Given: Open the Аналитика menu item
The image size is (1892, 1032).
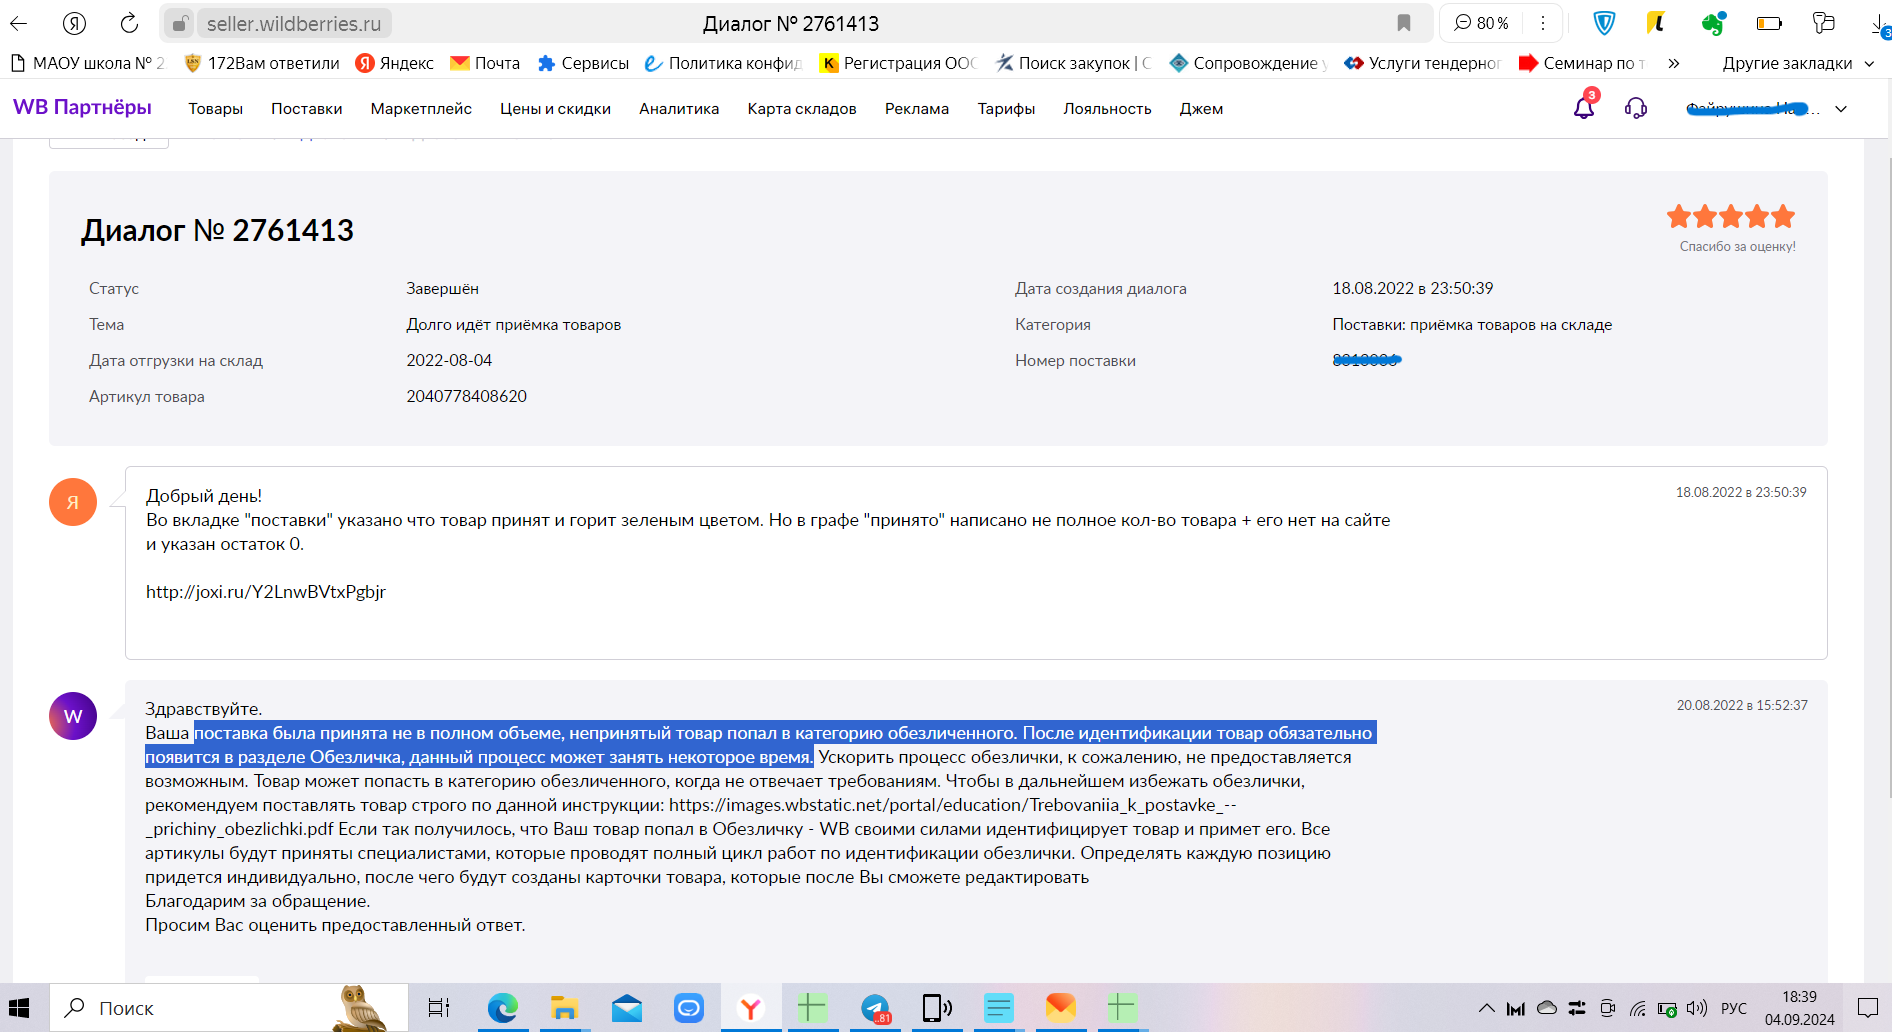Looking at the screenshot, I should 679,109.
